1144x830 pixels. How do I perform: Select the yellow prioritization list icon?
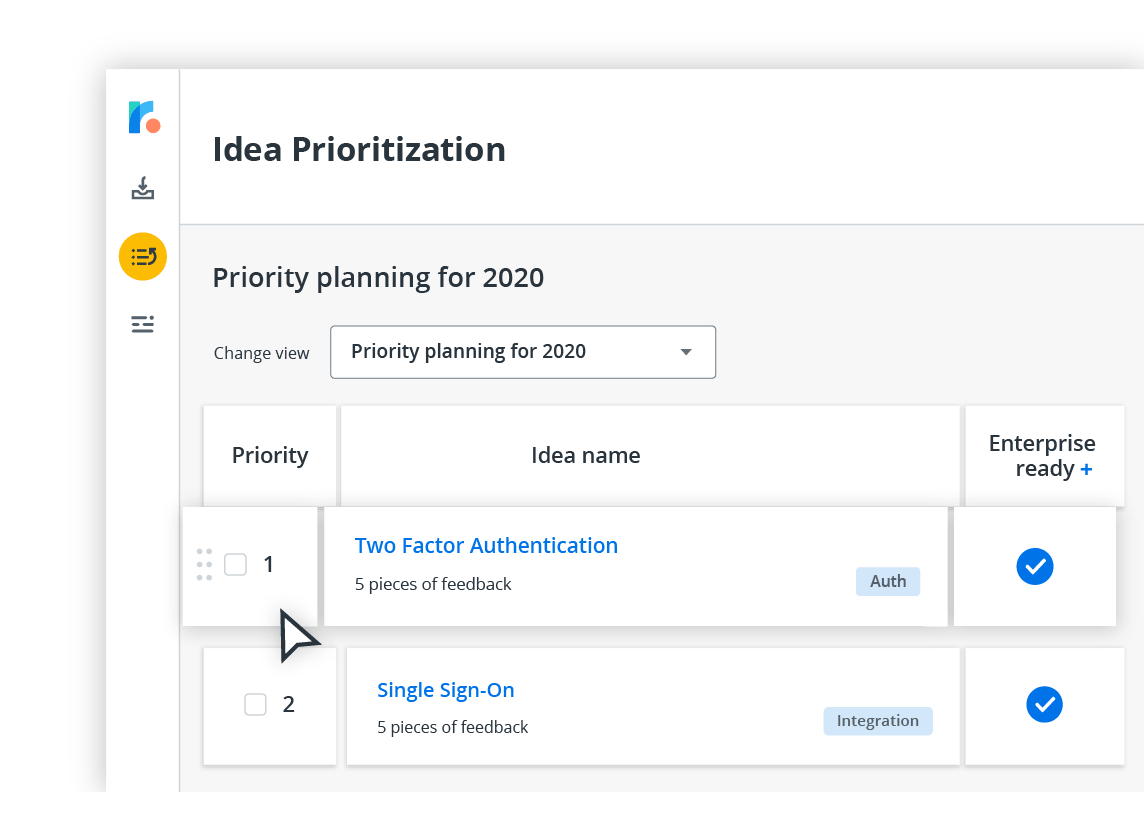(143, 257)
